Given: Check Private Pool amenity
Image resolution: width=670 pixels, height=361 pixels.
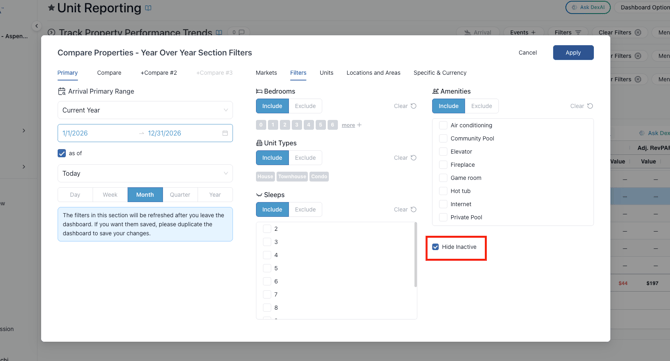Looking at the screenshot, I should [443, 217].
